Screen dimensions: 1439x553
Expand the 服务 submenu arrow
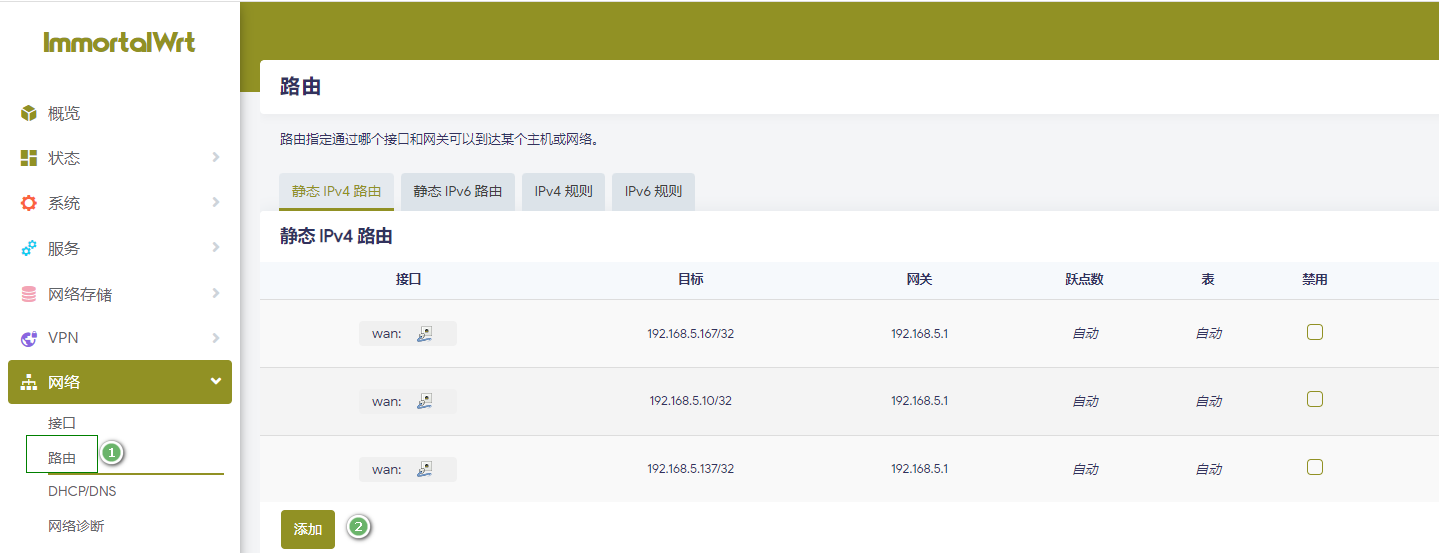click(x=216, y=248)
